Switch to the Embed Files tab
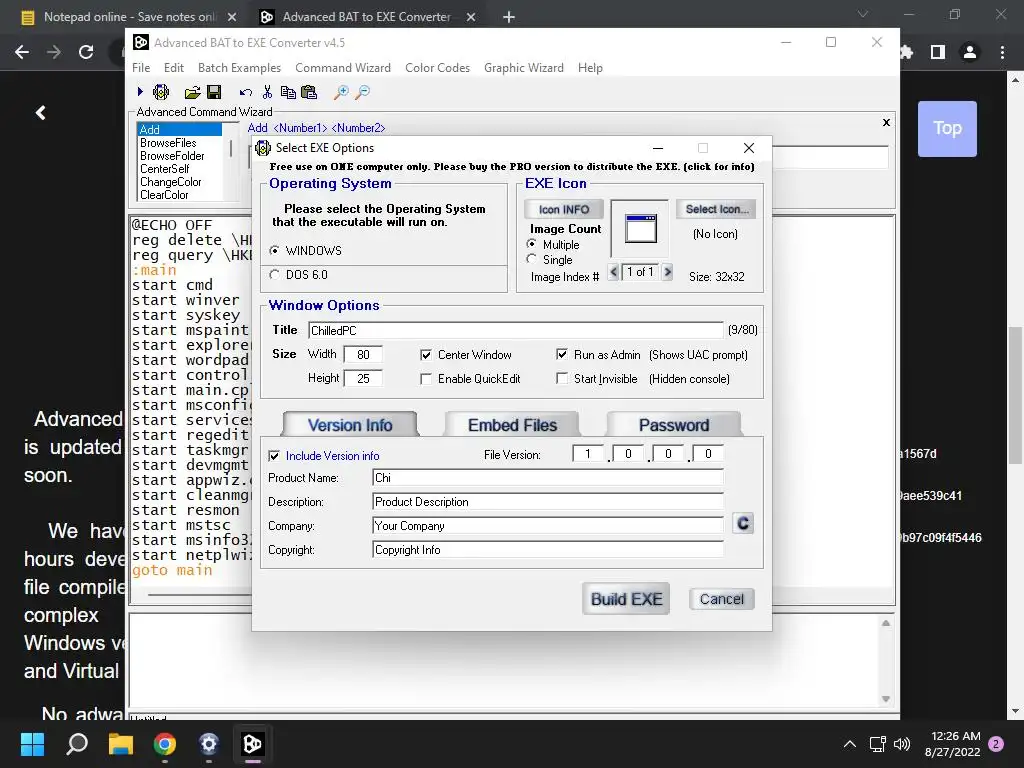The height and width of the screenshot is (768, 1024). coord(512,425)
